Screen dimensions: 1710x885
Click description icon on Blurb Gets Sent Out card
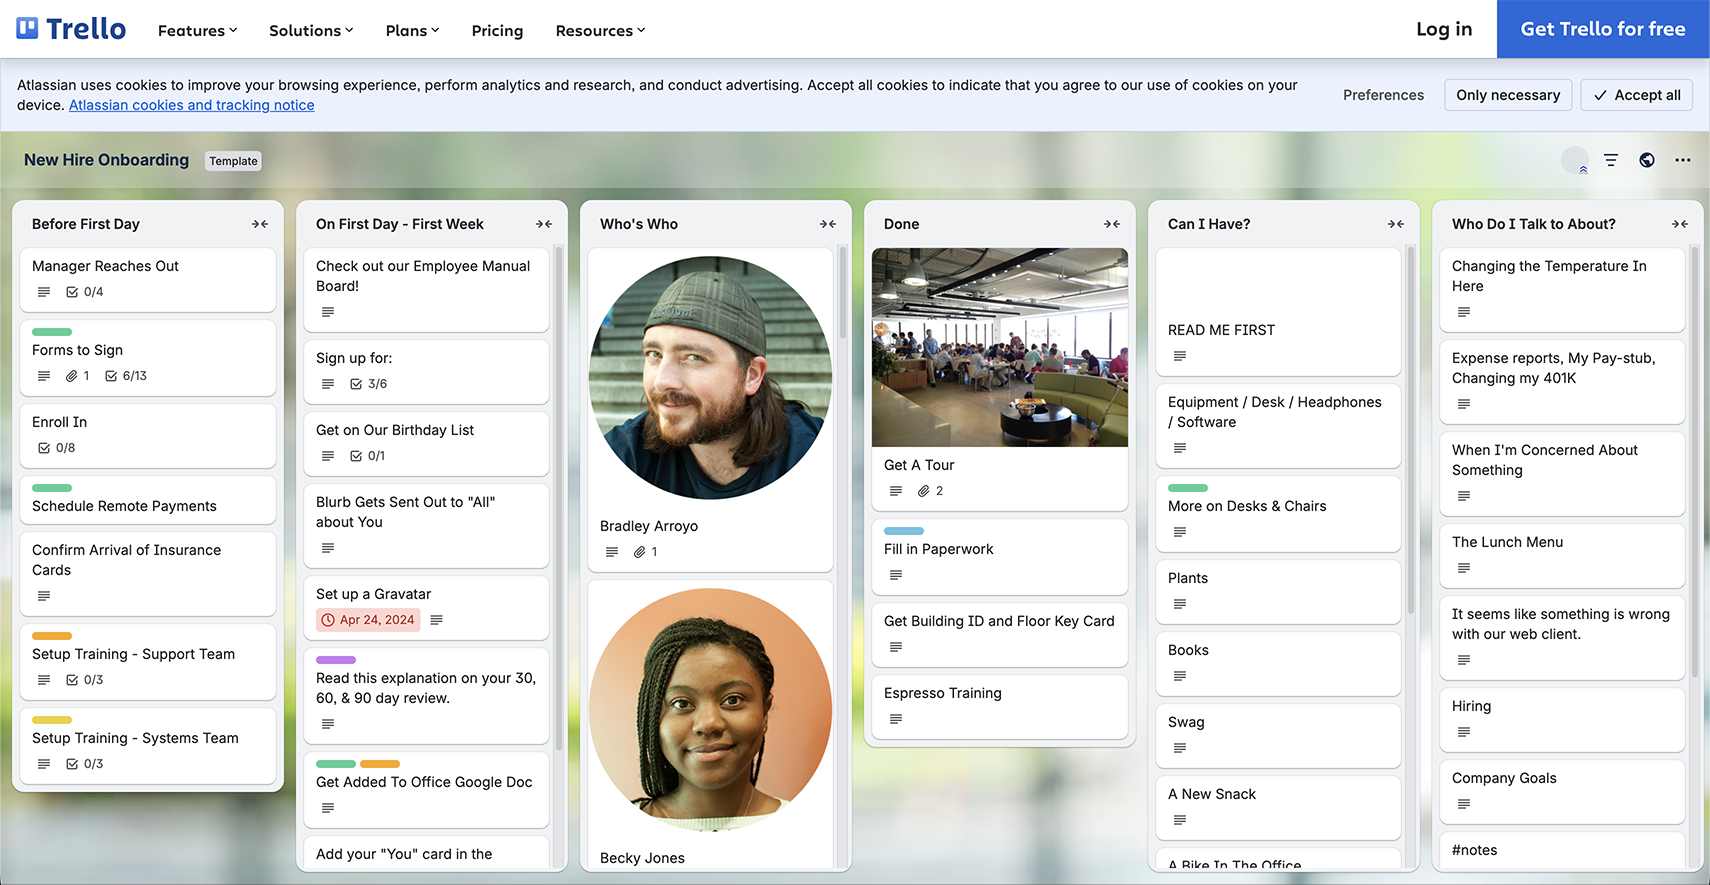[328, 548]
